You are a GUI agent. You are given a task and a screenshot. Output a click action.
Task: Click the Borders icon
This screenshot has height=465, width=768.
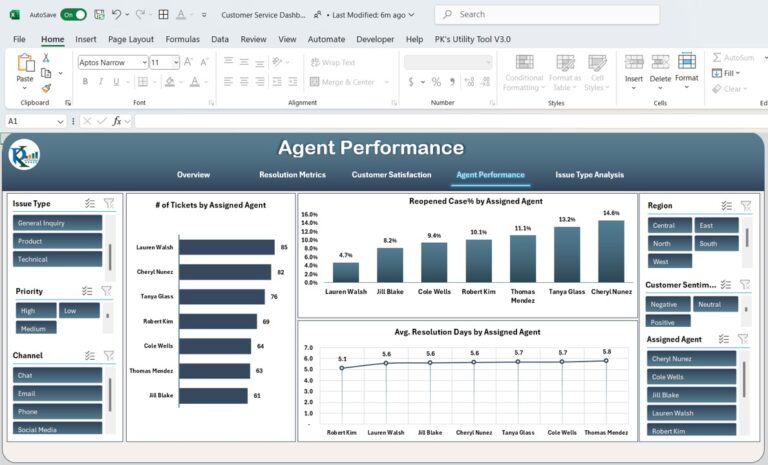143,82
